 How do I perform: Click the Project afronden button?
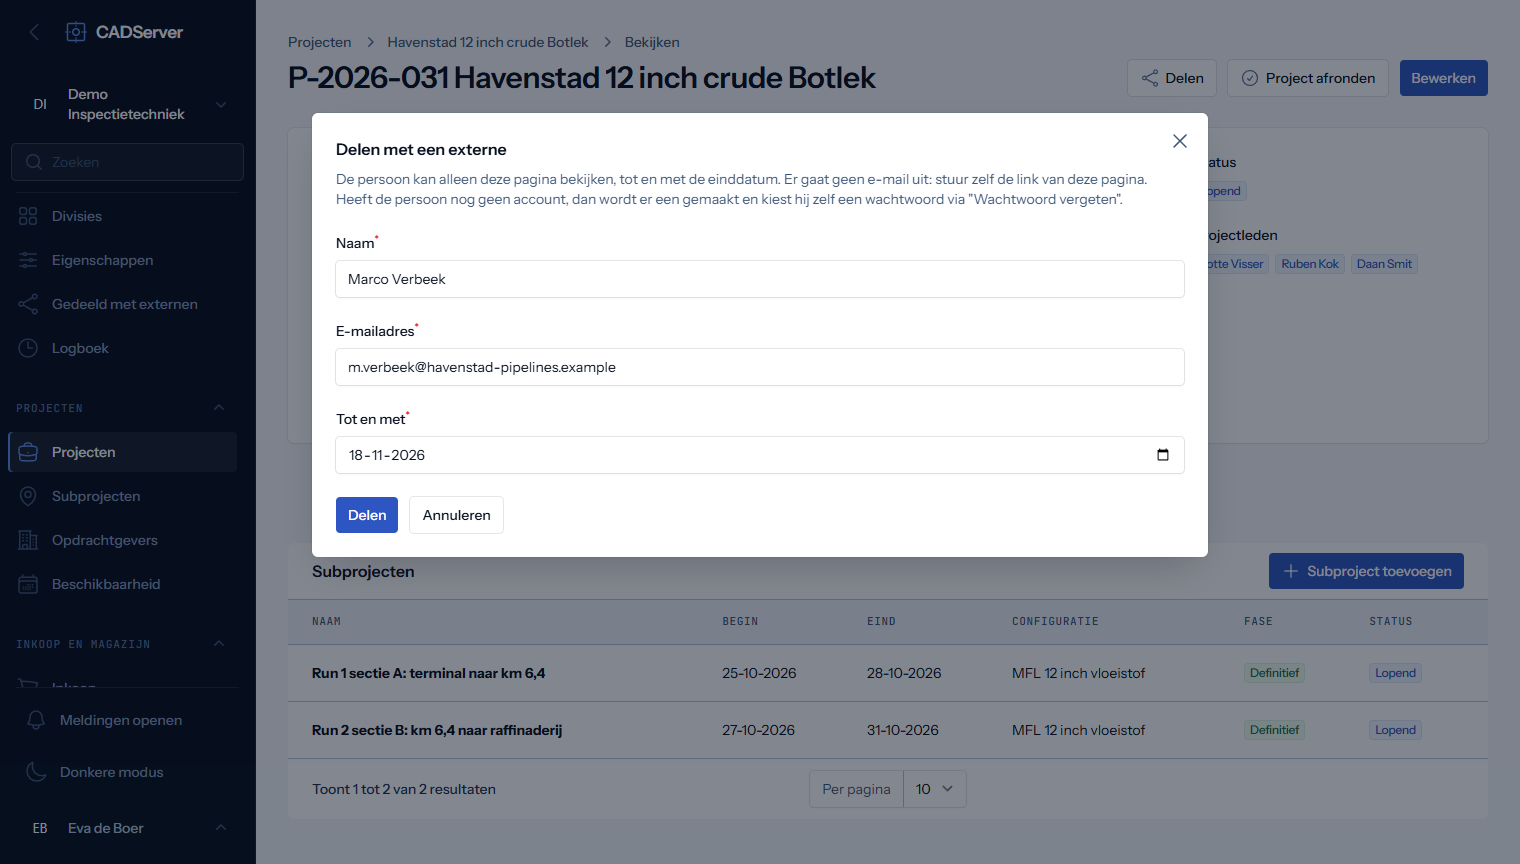point(1308,78)
